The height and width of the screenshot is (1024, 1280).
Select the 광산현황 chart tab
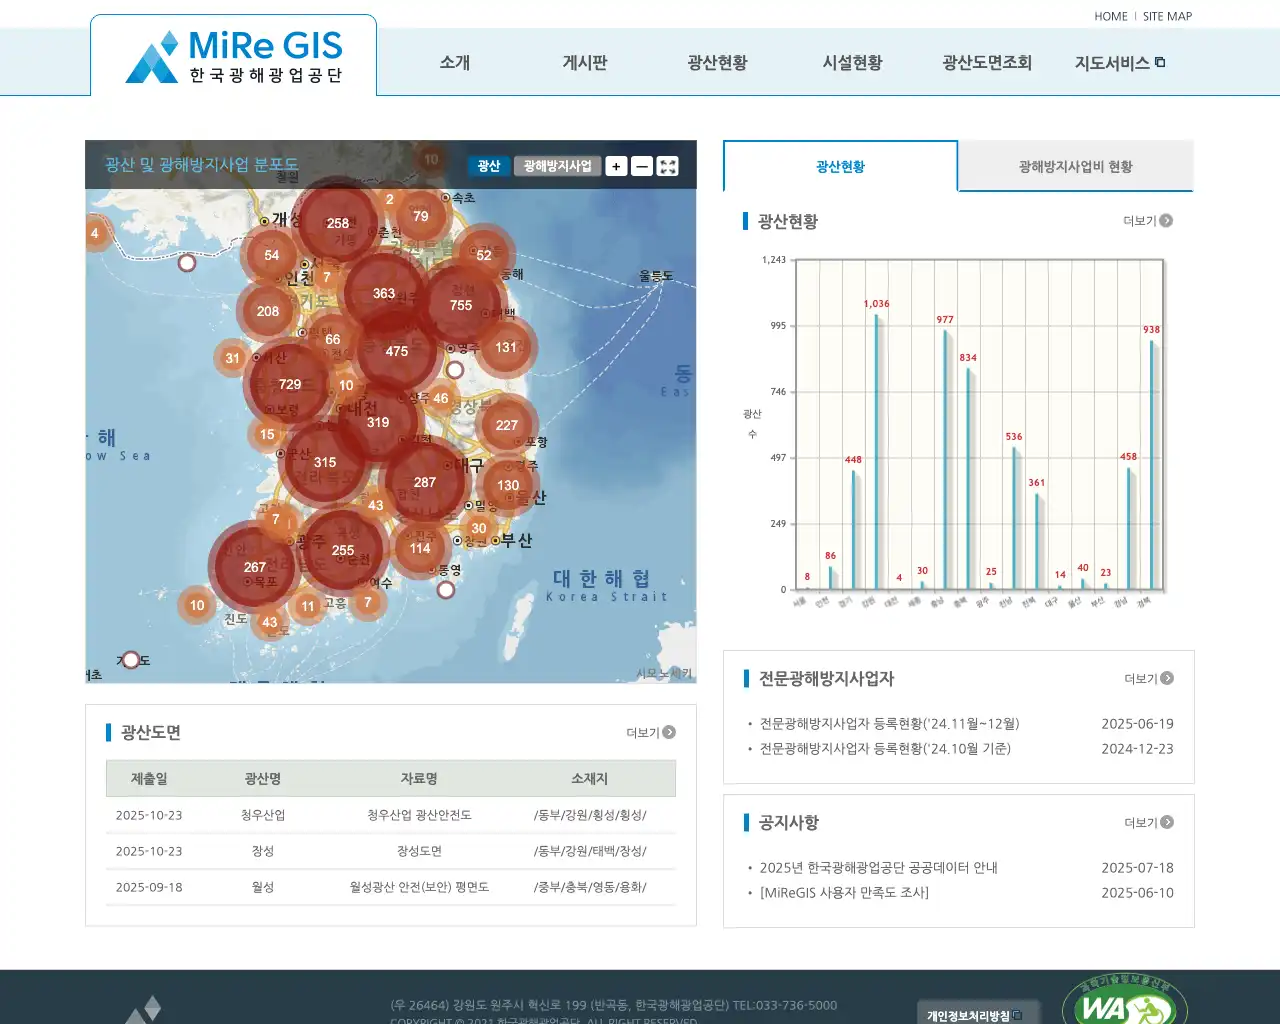click(840, 167)
